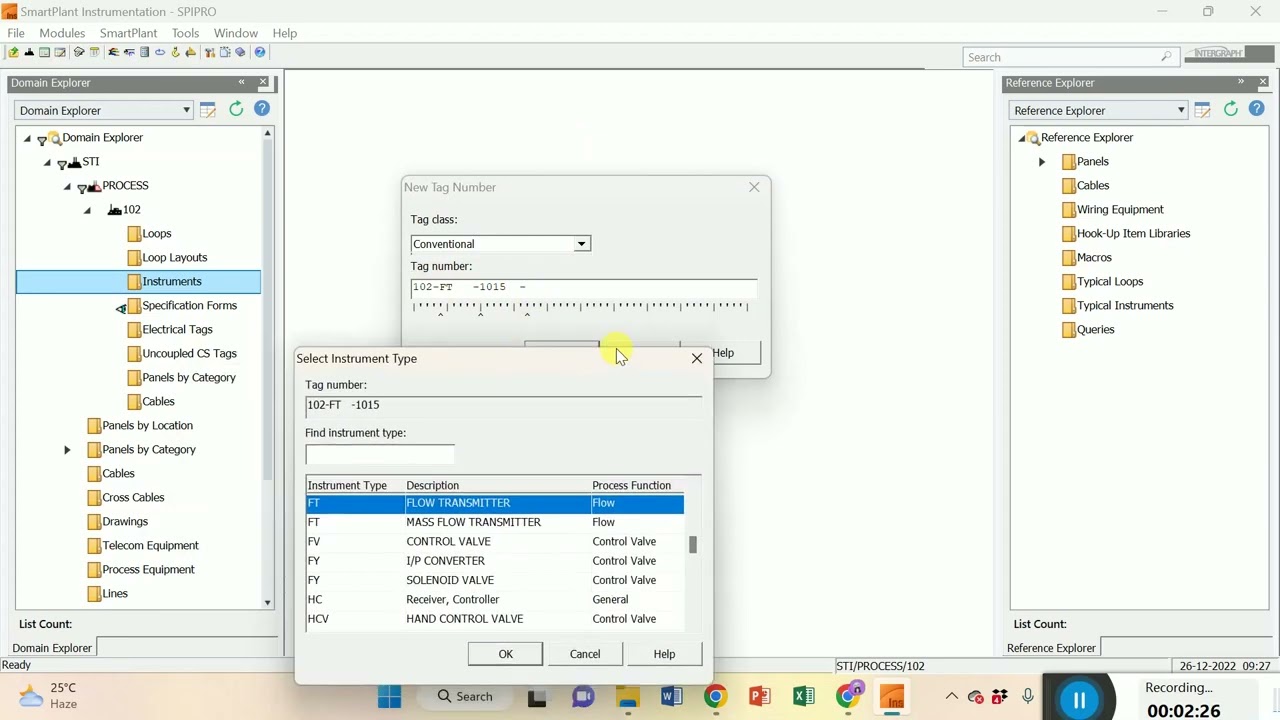Click the yellow folder with green arrow toolbar icon
The height and width of the screenshot is (720, 1280).
click(x=13, y=52)
